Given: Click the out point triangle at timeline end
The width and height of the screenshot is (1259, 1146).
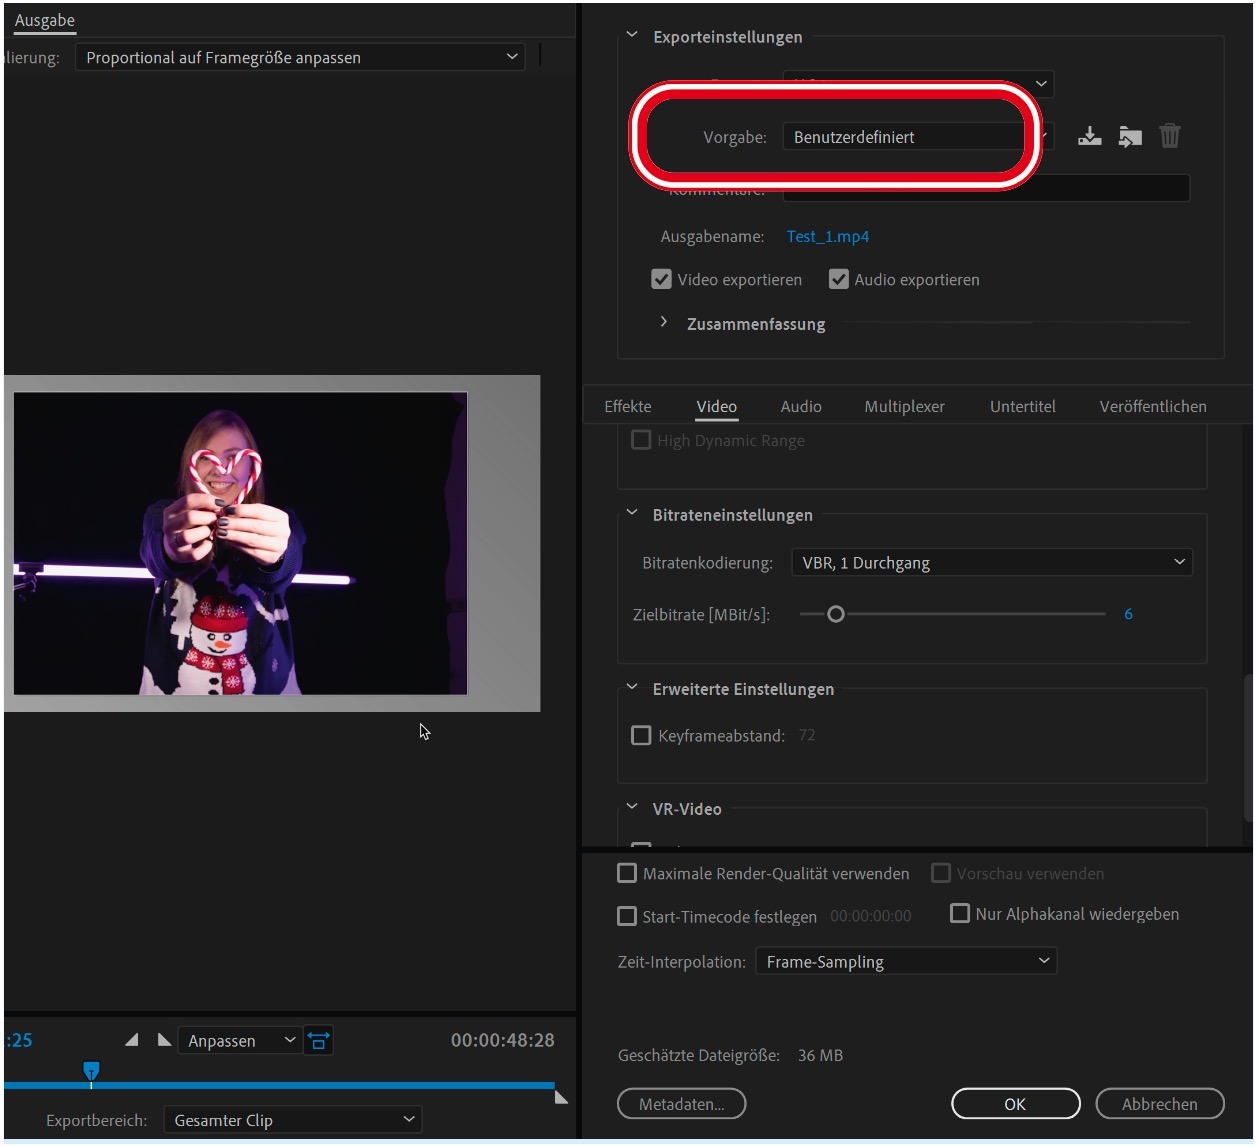Looking at the screenshot, I should (x=561, y=1097).
